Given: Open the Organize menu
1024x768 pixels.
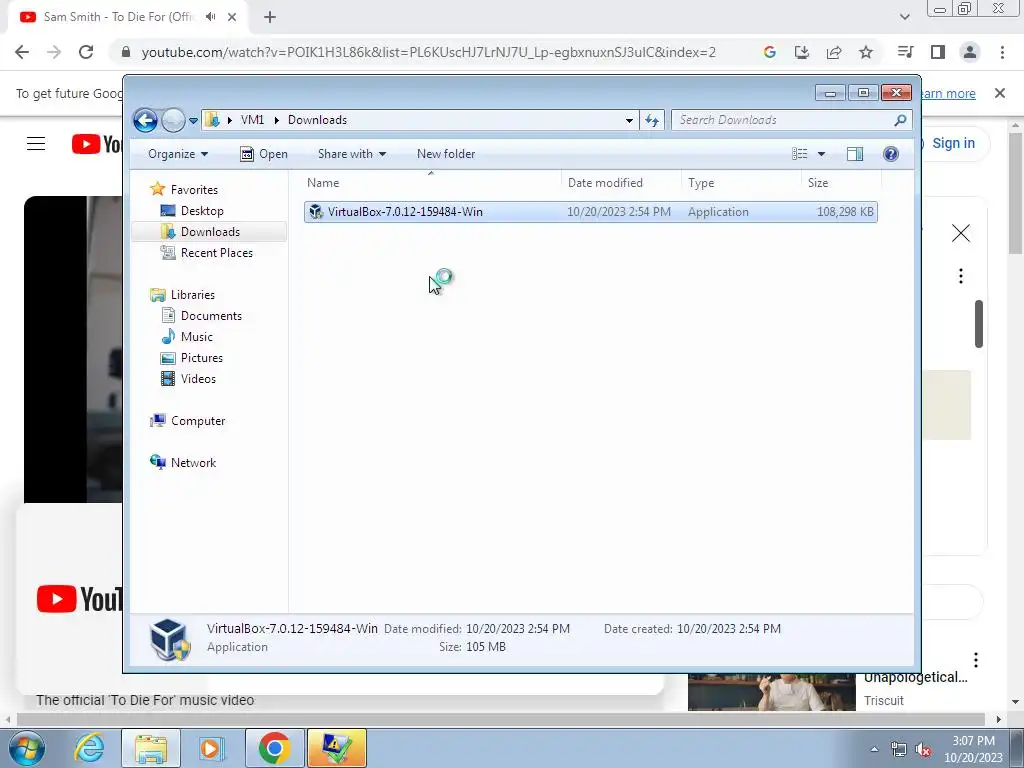Looking at the screenshot, I should point(178,154).
